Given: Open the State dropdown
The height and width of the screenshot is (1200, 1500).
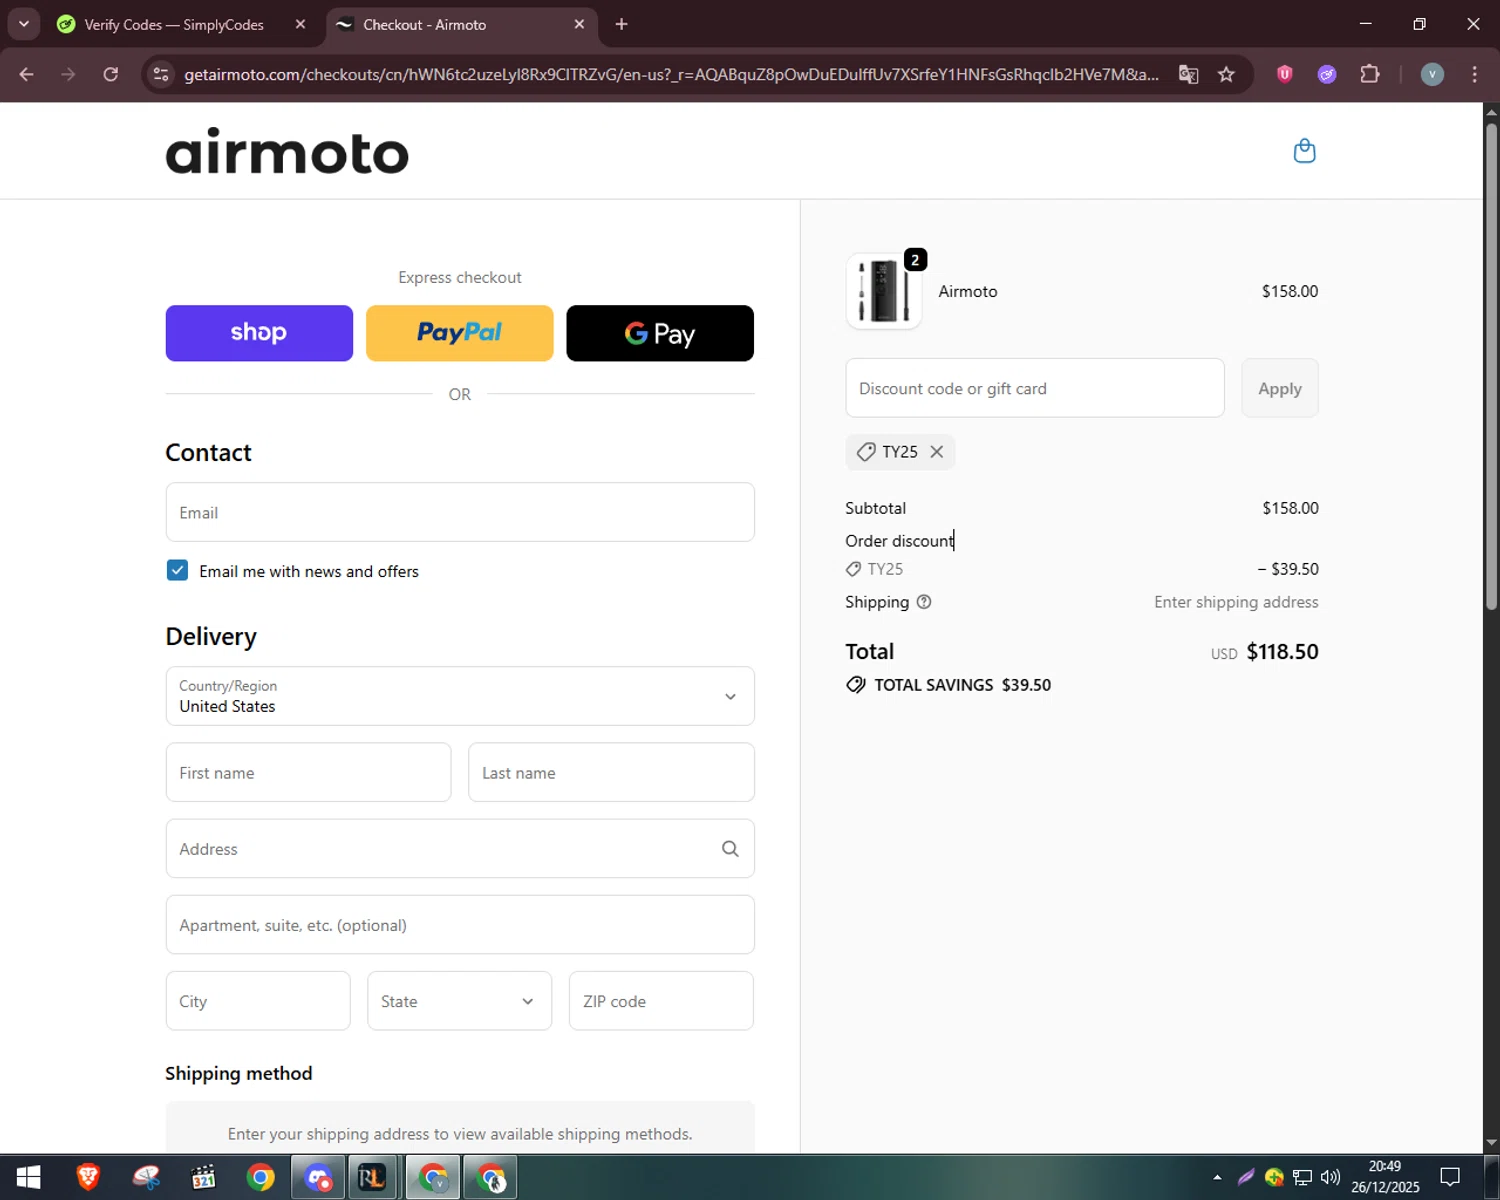Looking at the screenshot, I should tap(459, 1001).
